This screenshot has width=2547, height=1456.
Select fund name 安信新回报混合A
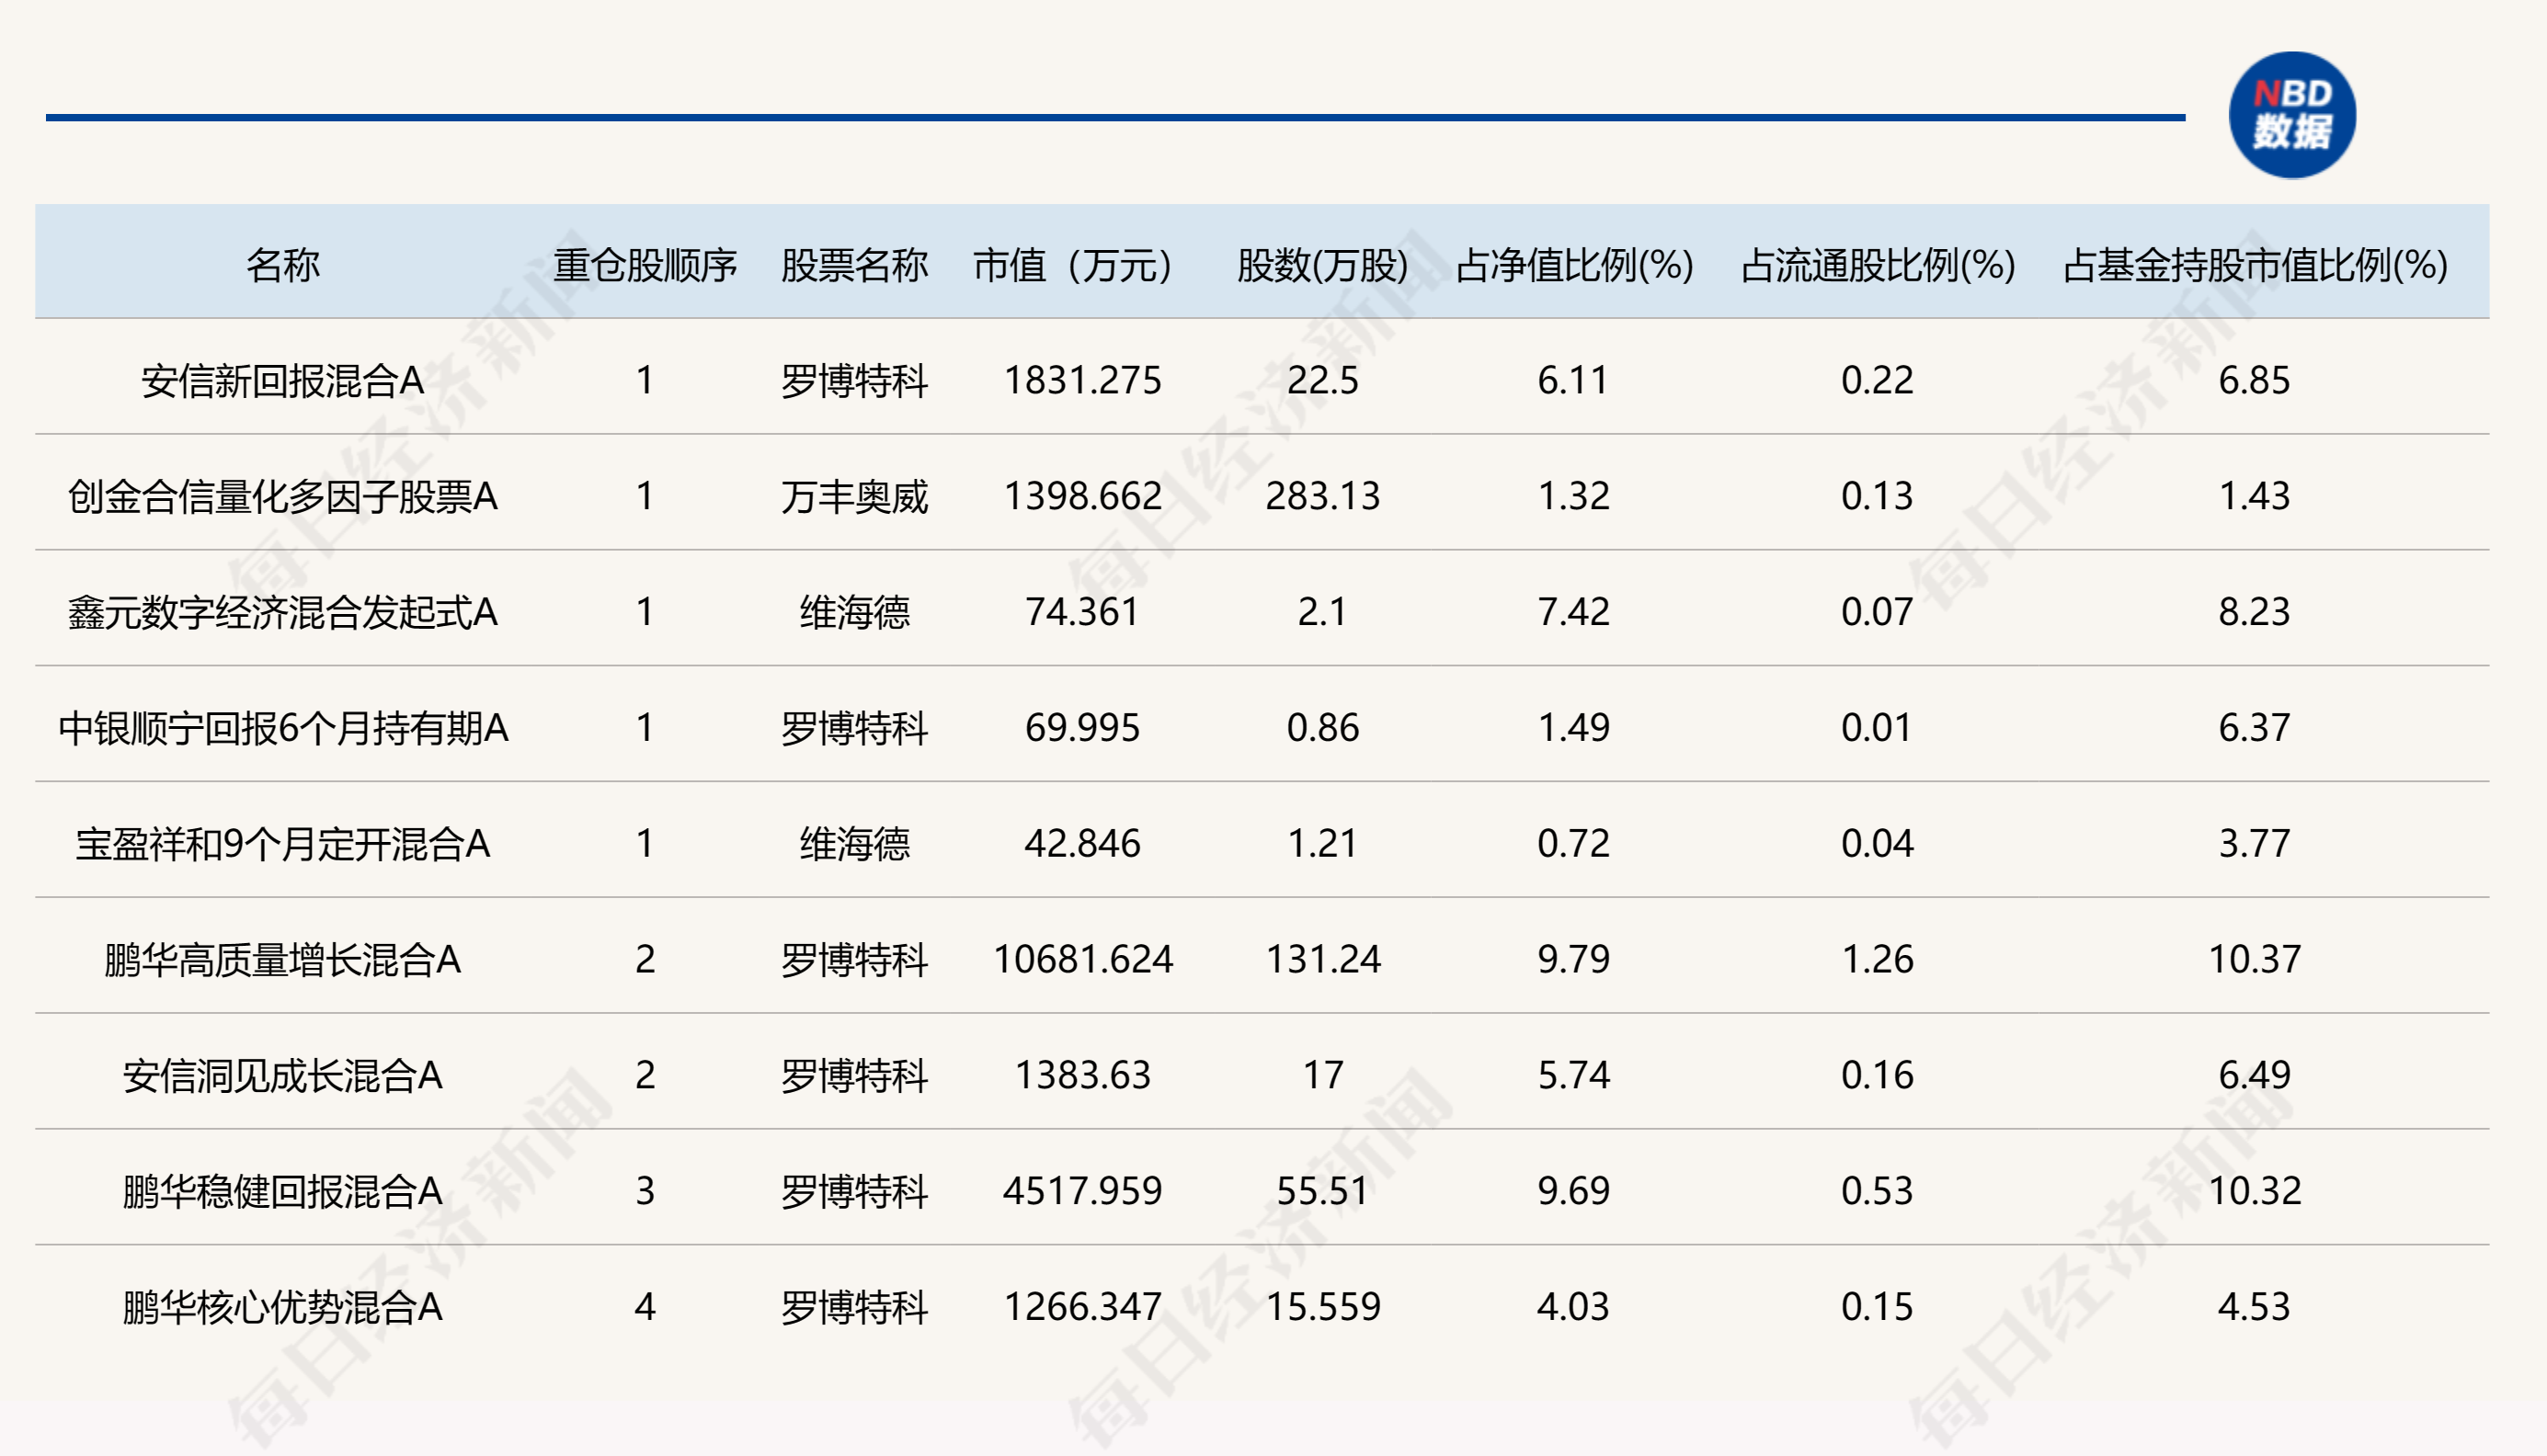coord(283,381)
